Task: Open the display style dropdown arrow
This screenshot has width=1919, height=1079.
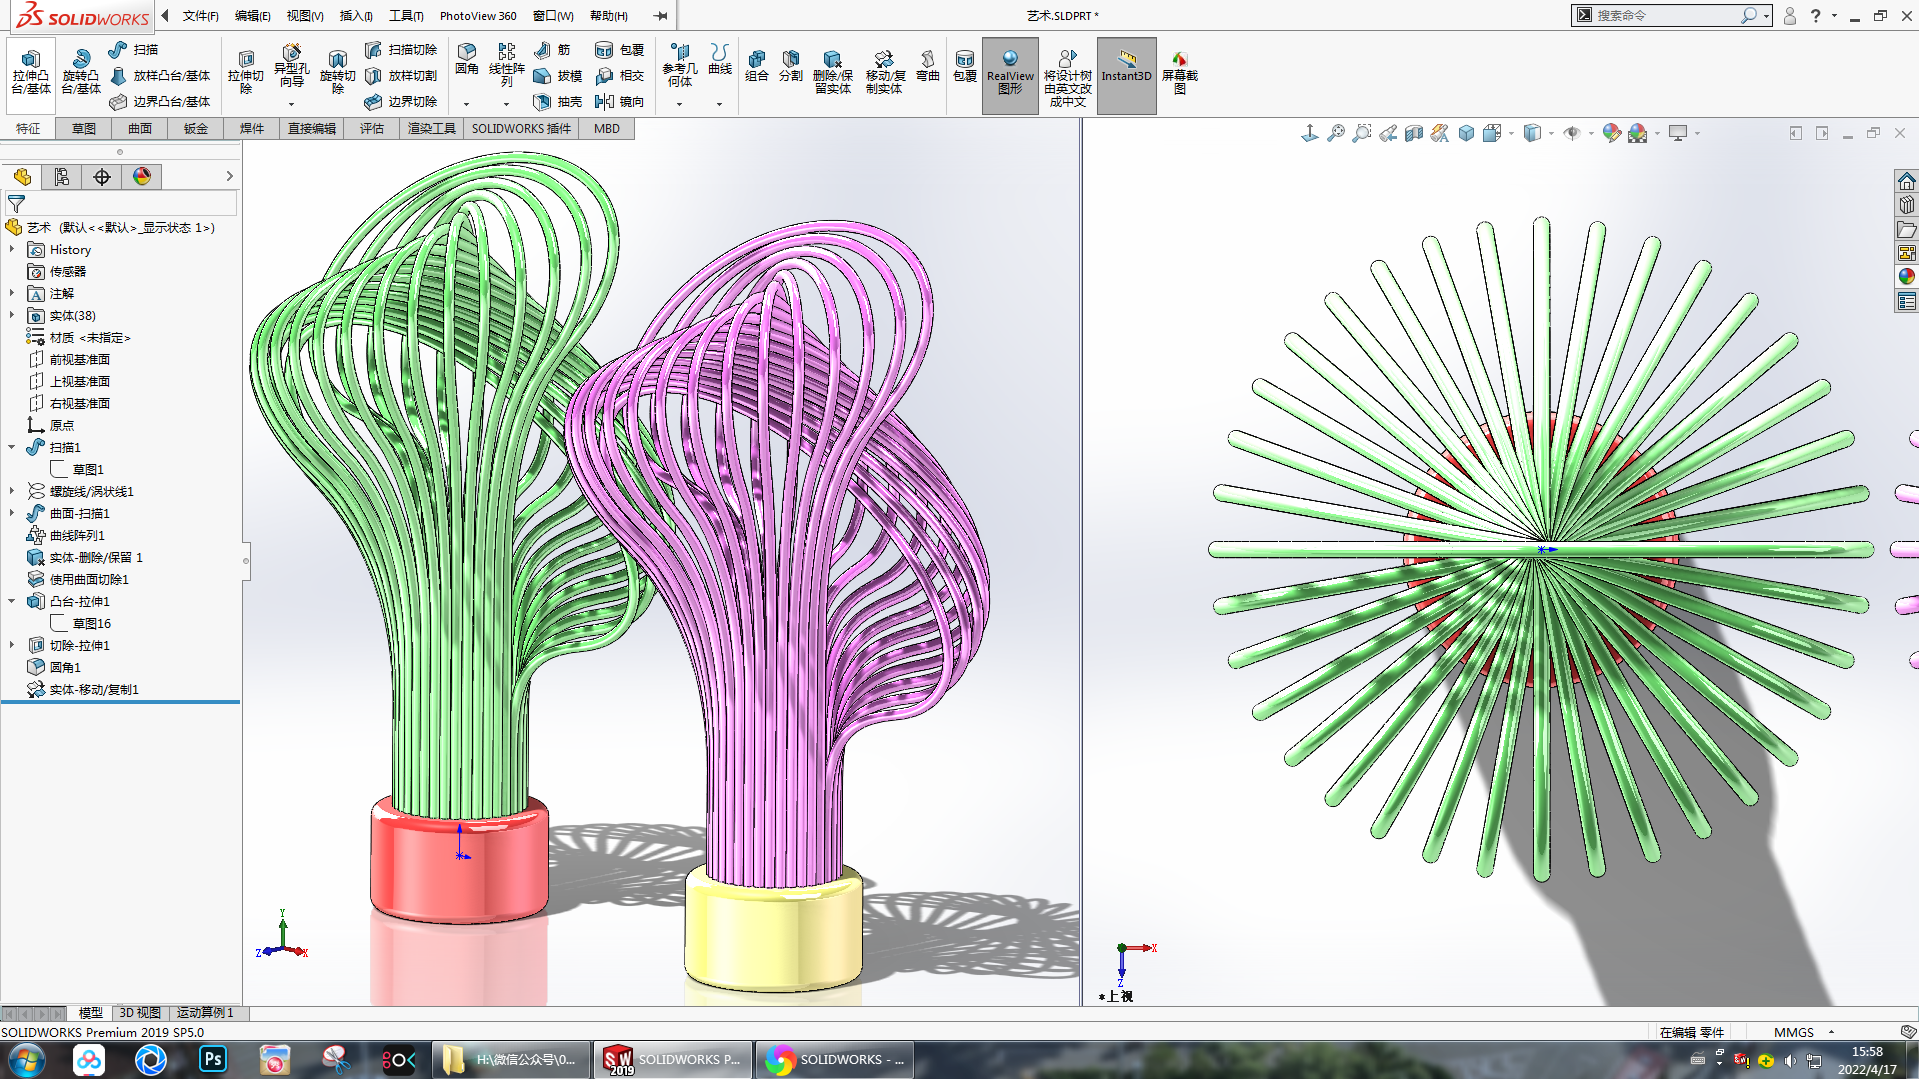Action: (1550, 133)
